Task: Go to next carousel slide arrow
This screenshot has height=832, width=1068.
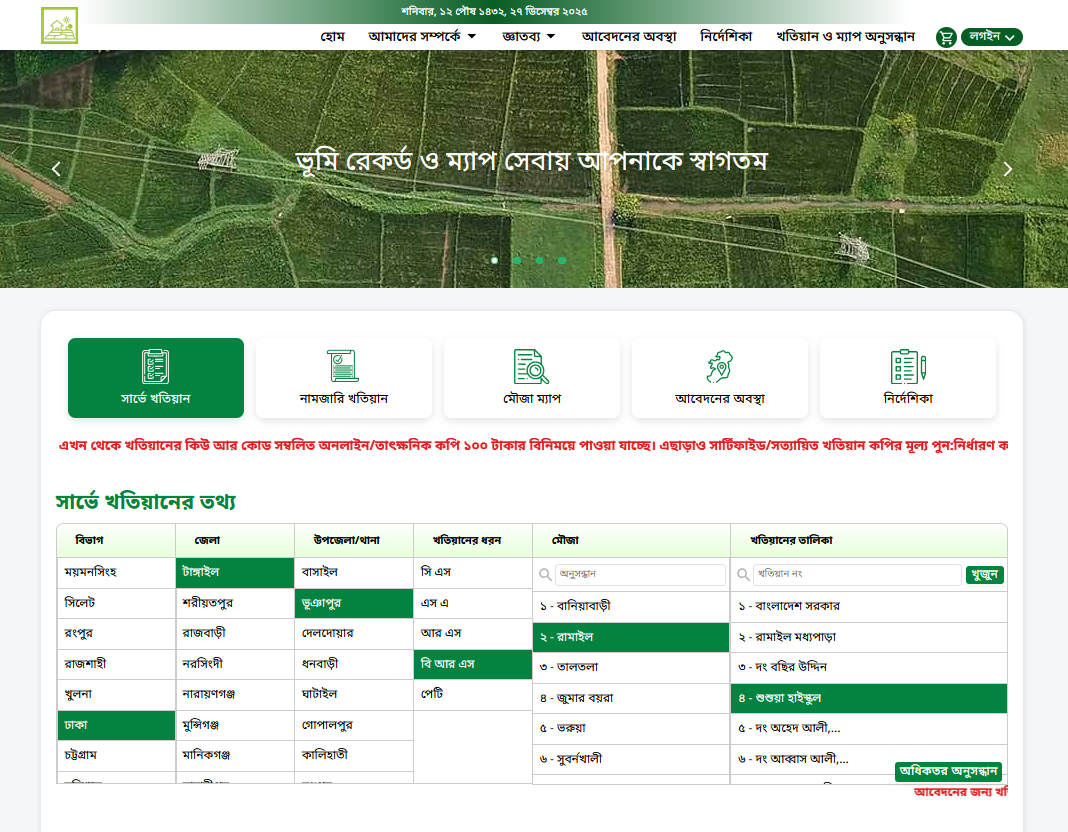Action: (1007, 169)
